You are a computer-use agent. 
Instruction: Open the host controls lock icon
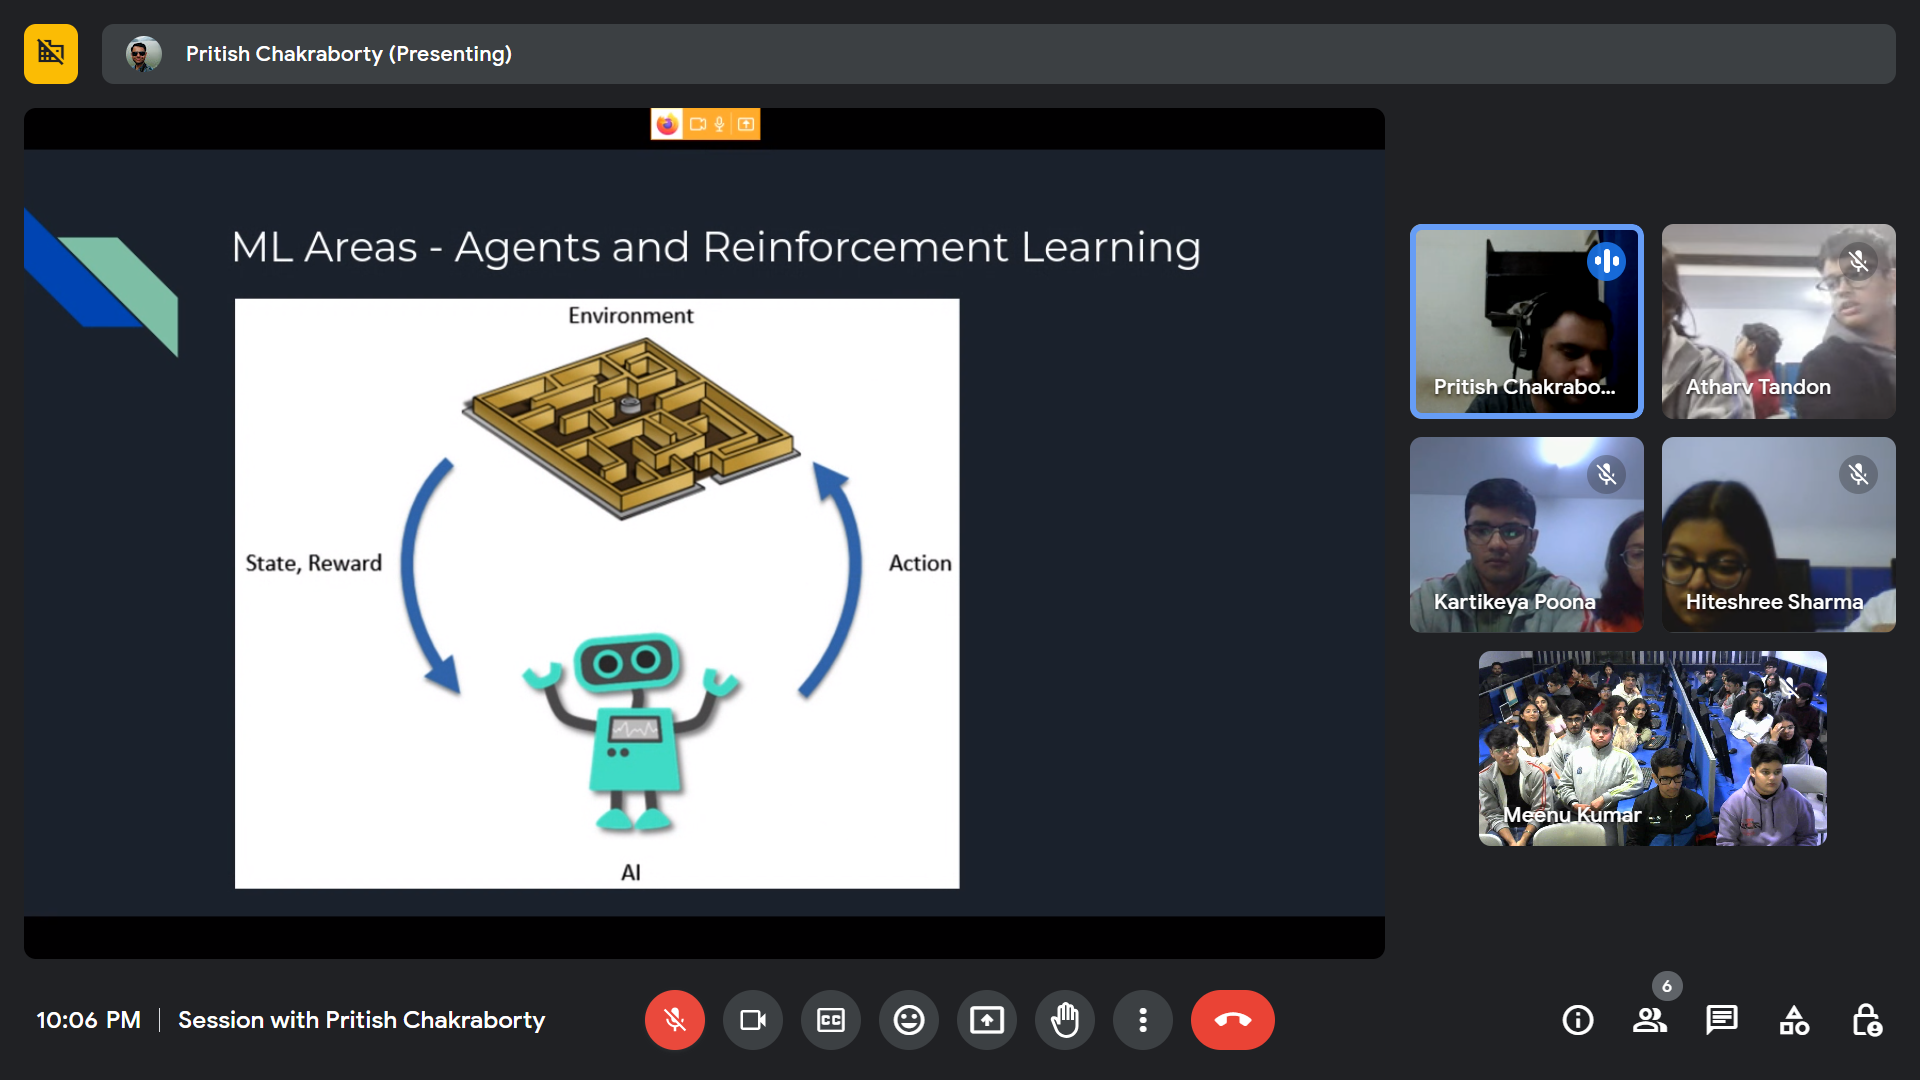(x=1866, y=1020)
